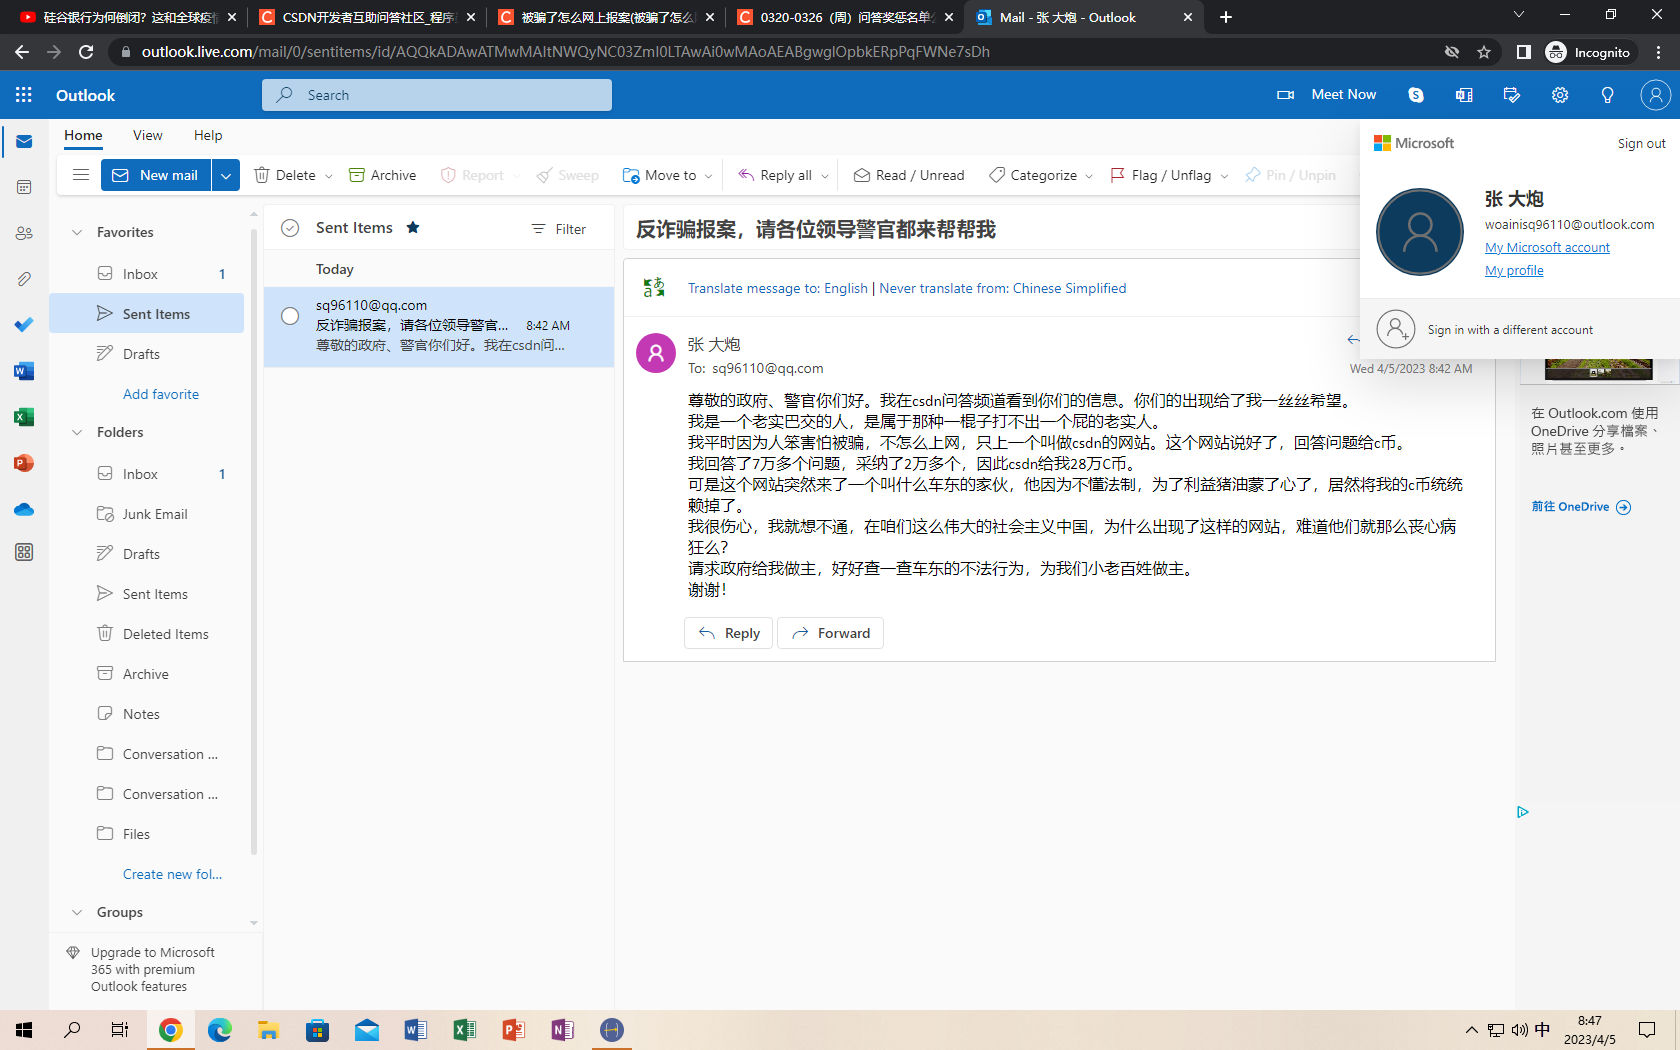Compose a New mail
1680x1050 pixels.
tap(156, 175)
